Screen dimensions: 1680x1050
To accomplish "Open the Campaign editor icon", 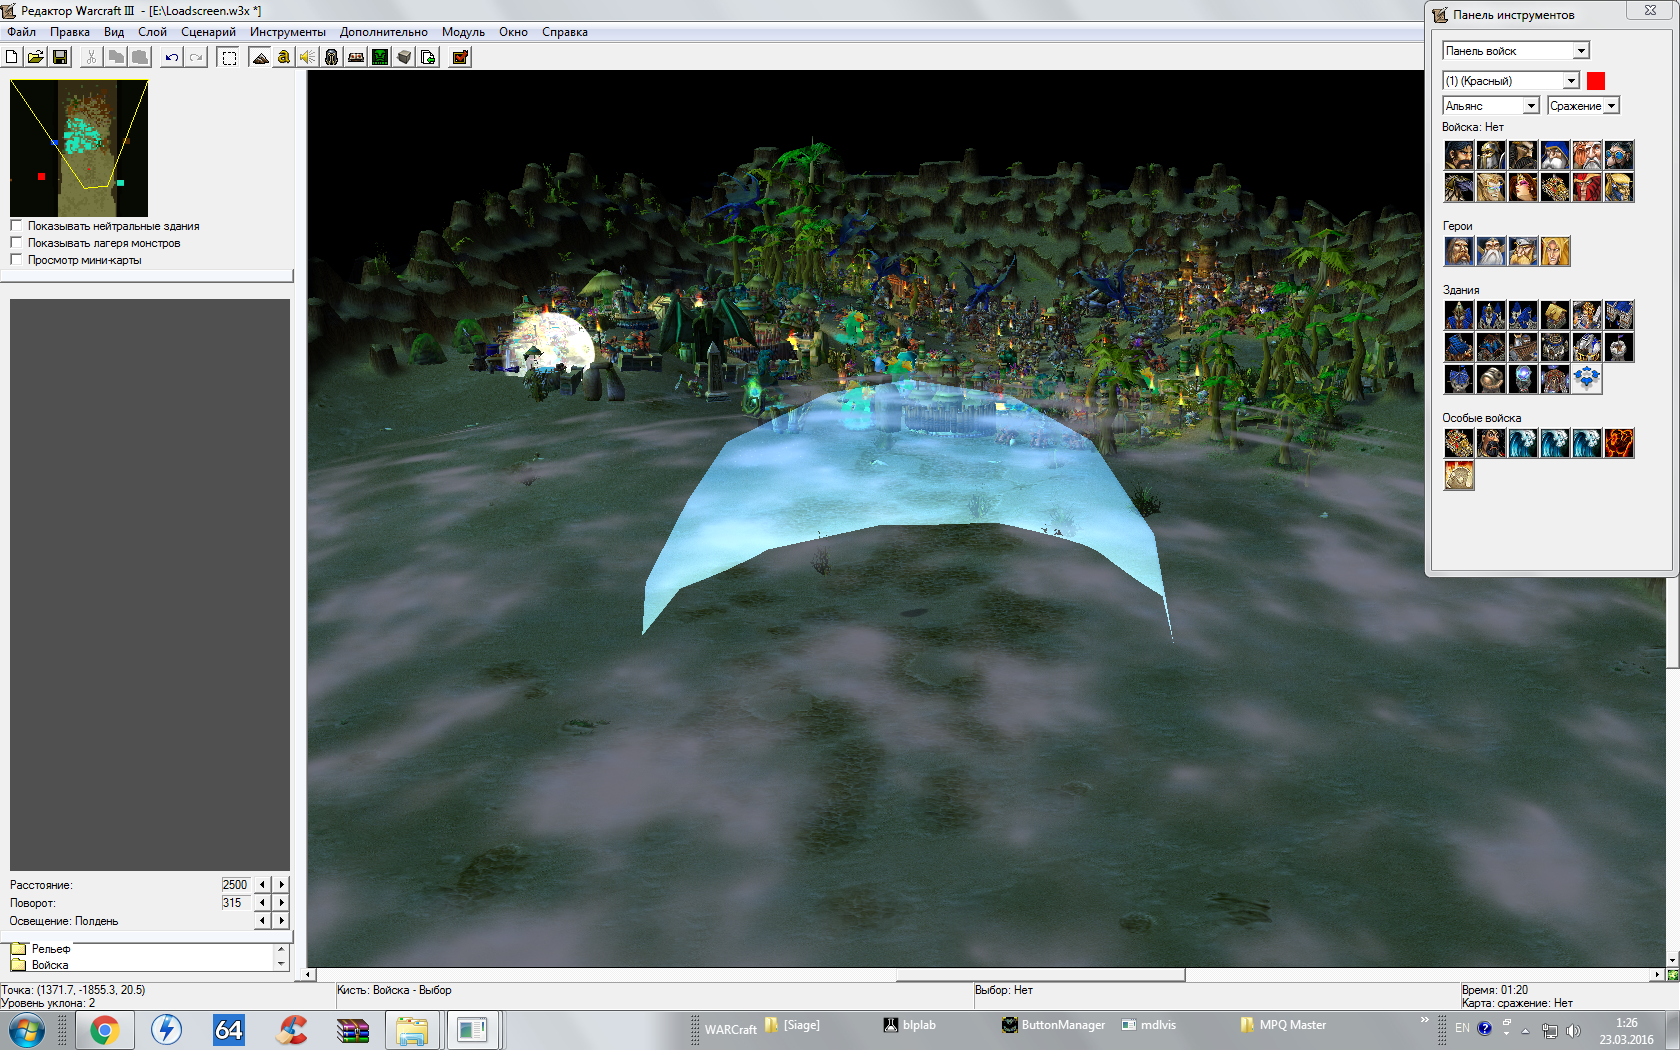I will coord(356,57).
